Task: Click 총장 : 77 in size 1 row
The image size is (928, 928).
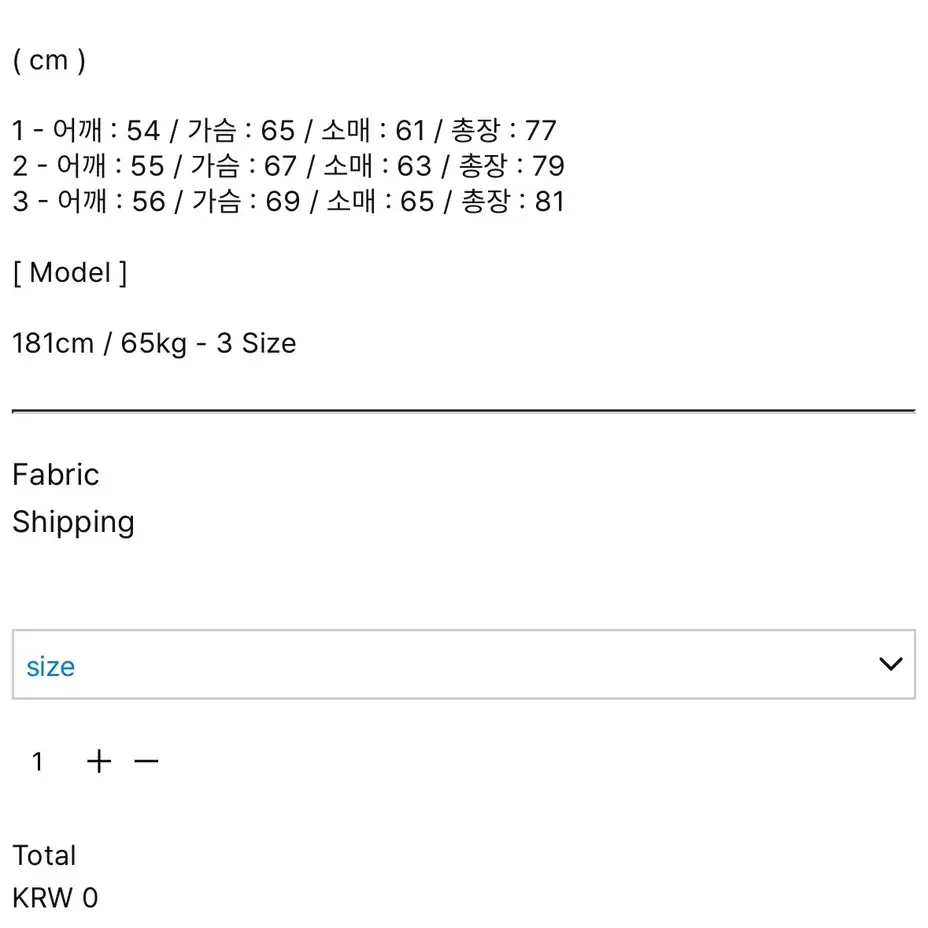Action: pyautogui.click(x=504, y=130)
